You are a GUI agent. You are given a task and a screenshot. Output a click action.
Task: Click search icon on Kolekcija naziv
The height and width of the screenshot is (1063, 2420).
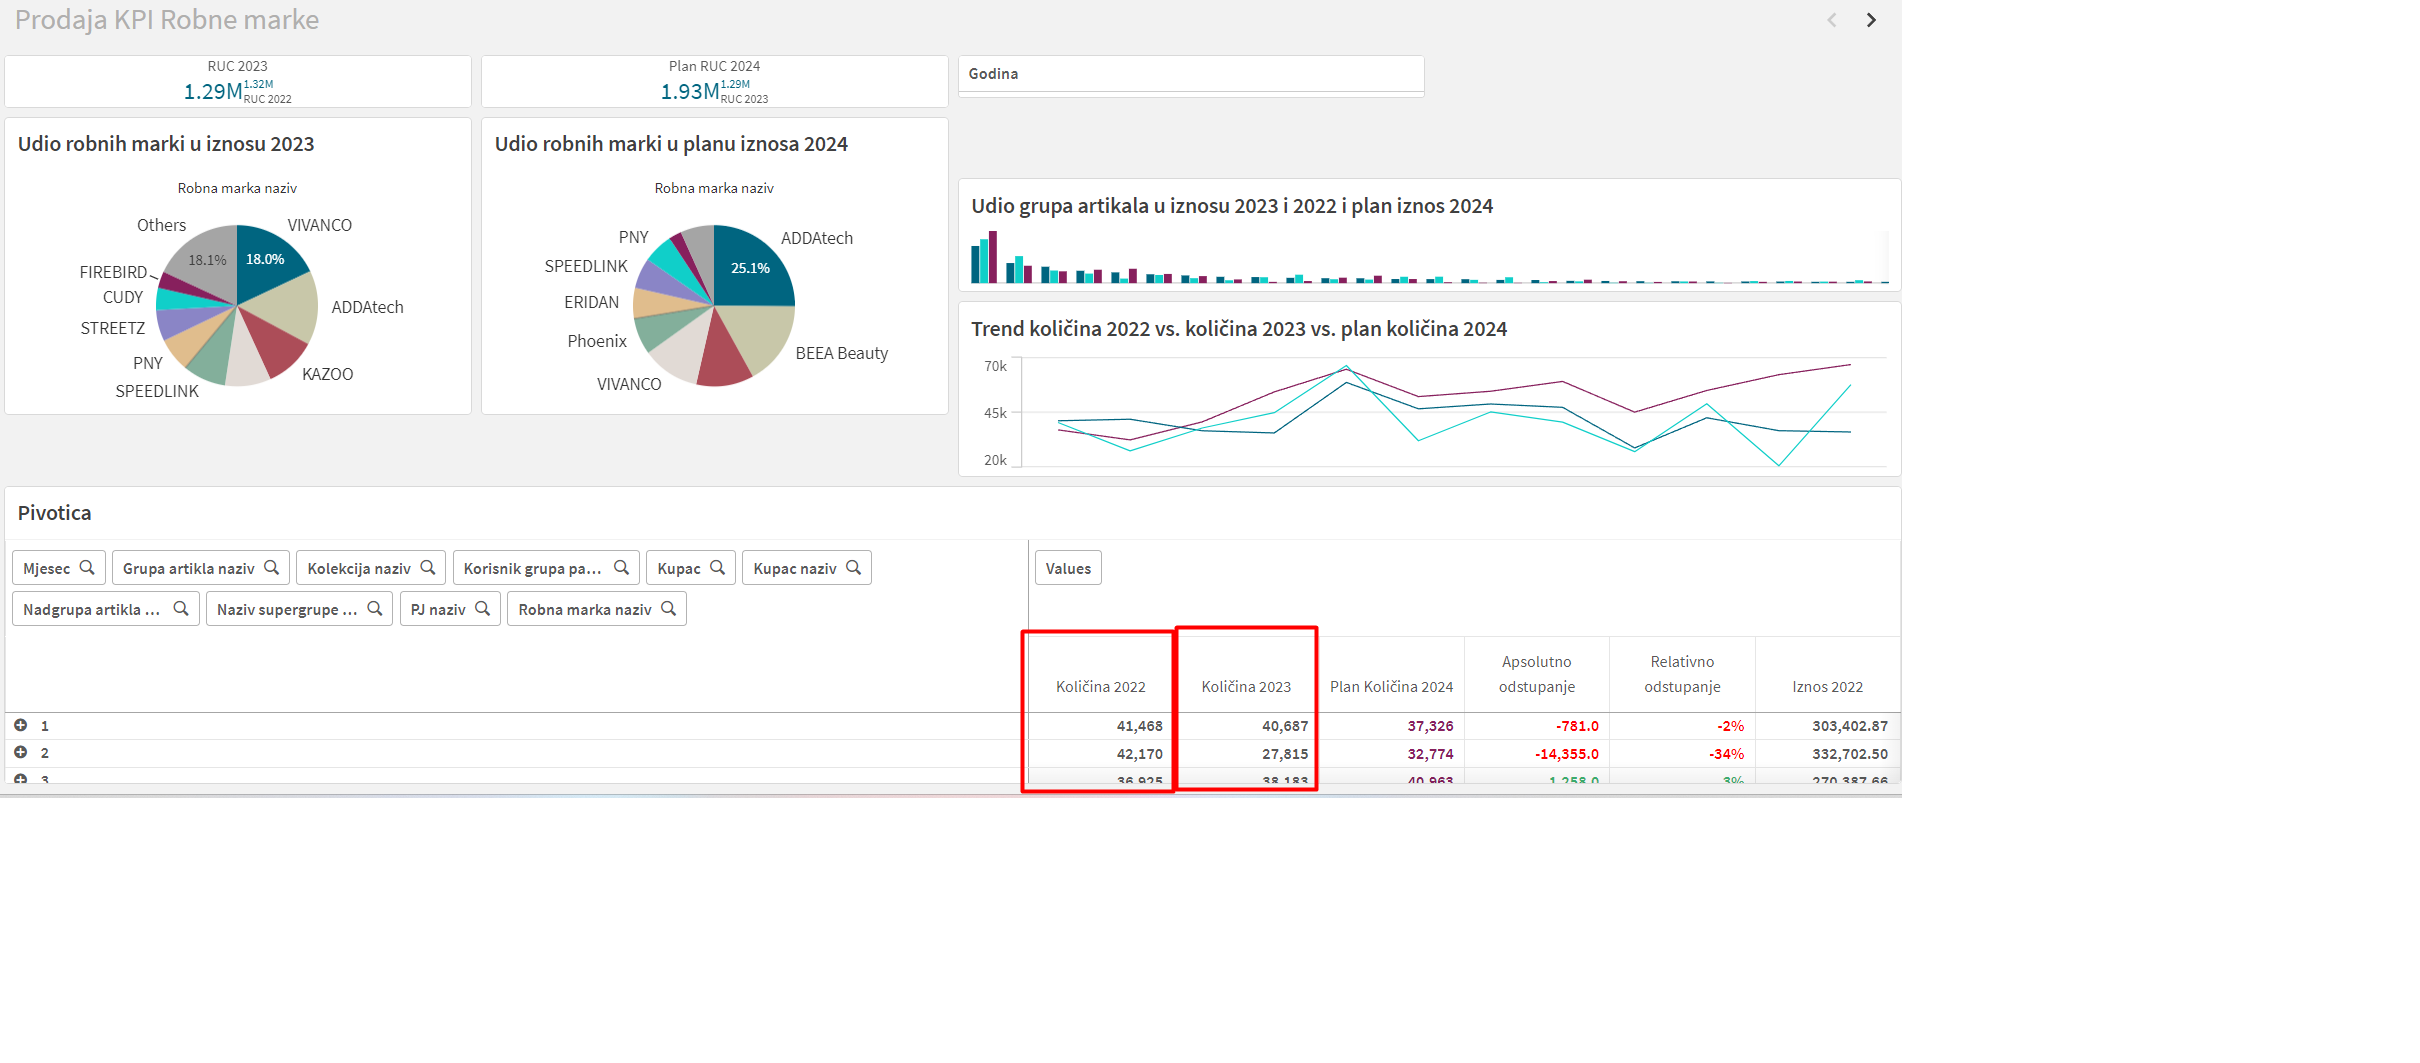coord(428,568)
